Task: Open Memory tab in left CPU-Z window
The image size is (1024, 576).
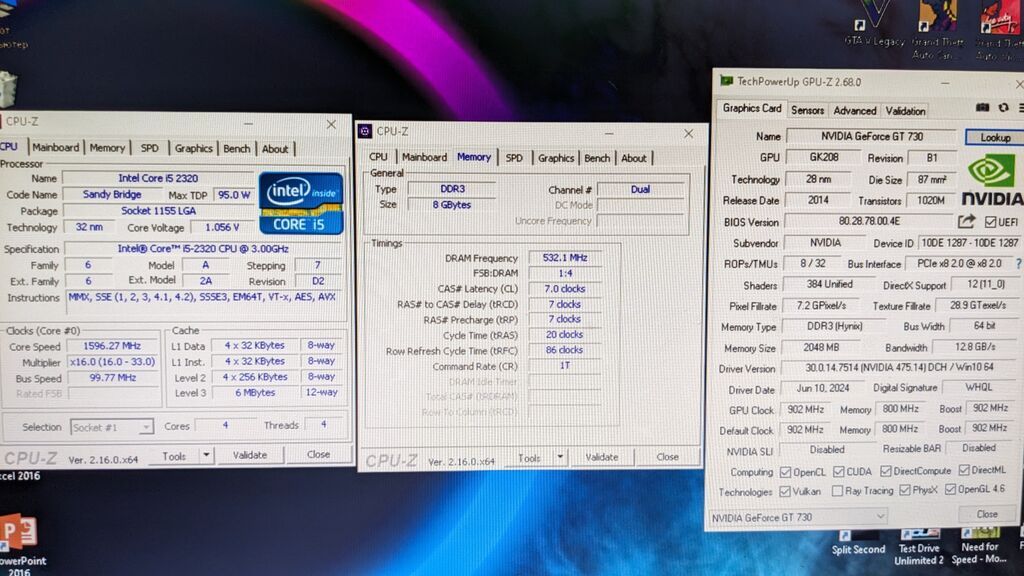Action: (107, 148)
